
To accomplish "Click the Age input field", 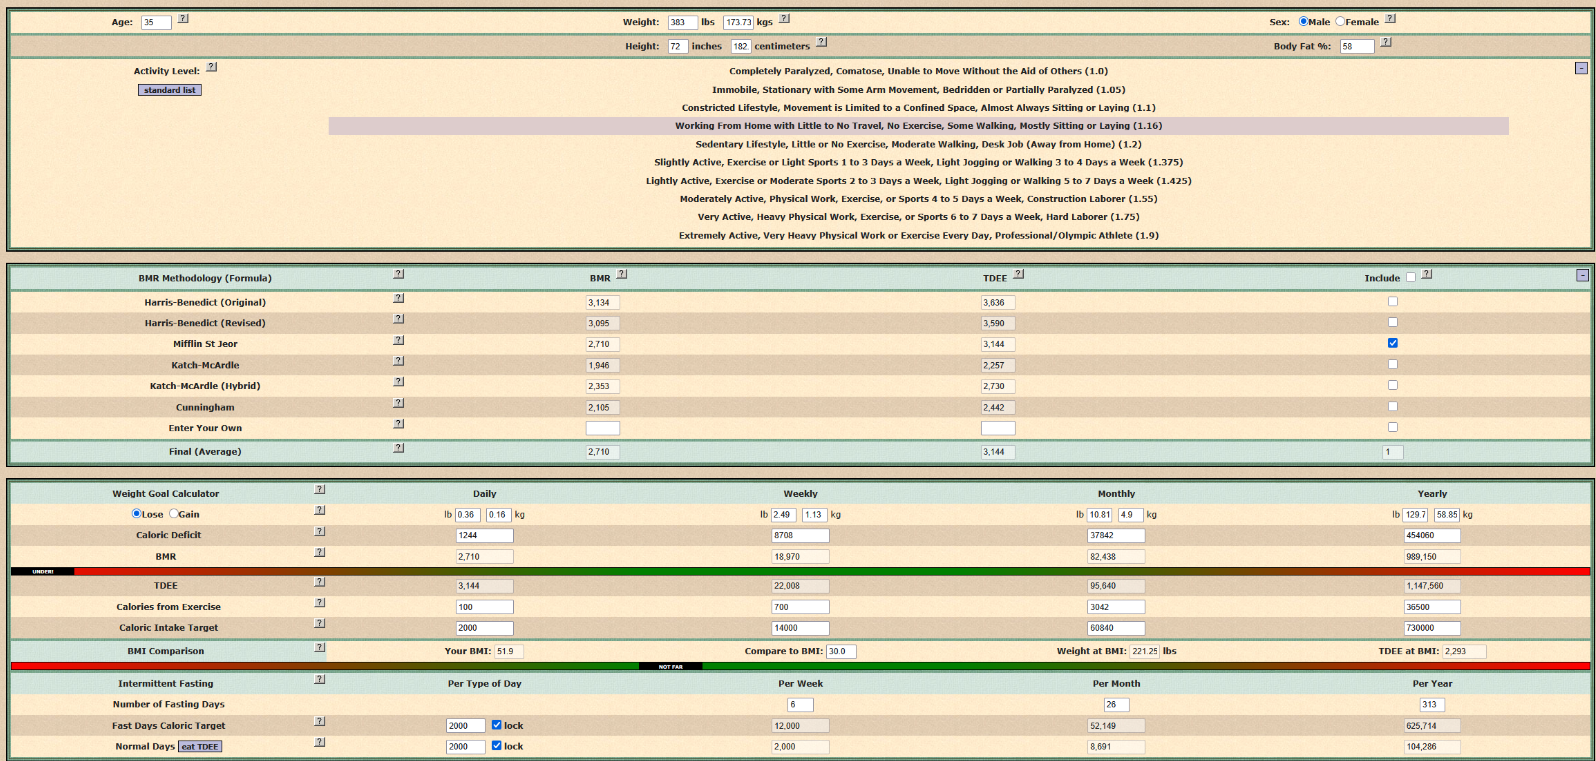I will coord(156,22).
